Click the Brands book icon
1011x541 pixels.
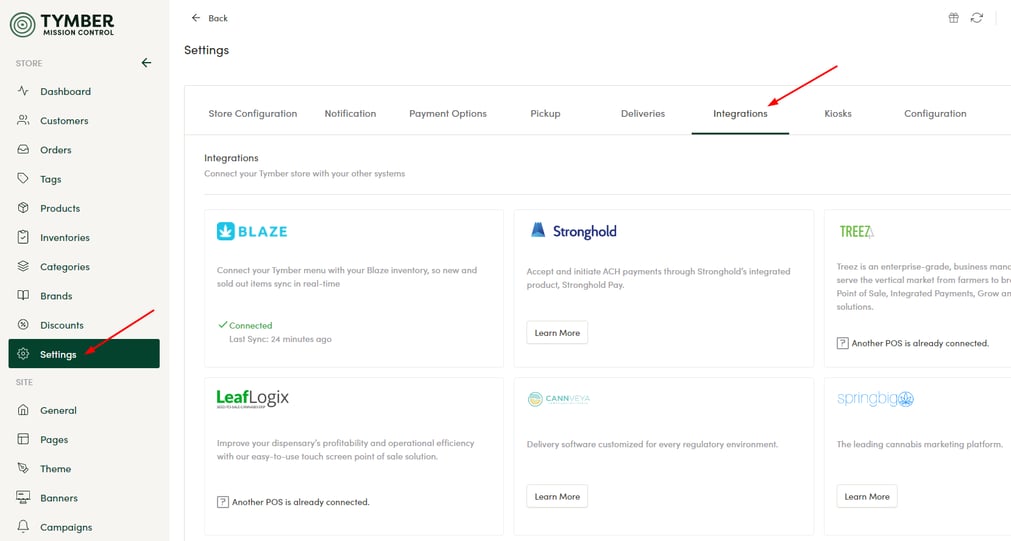pos(23,295)
